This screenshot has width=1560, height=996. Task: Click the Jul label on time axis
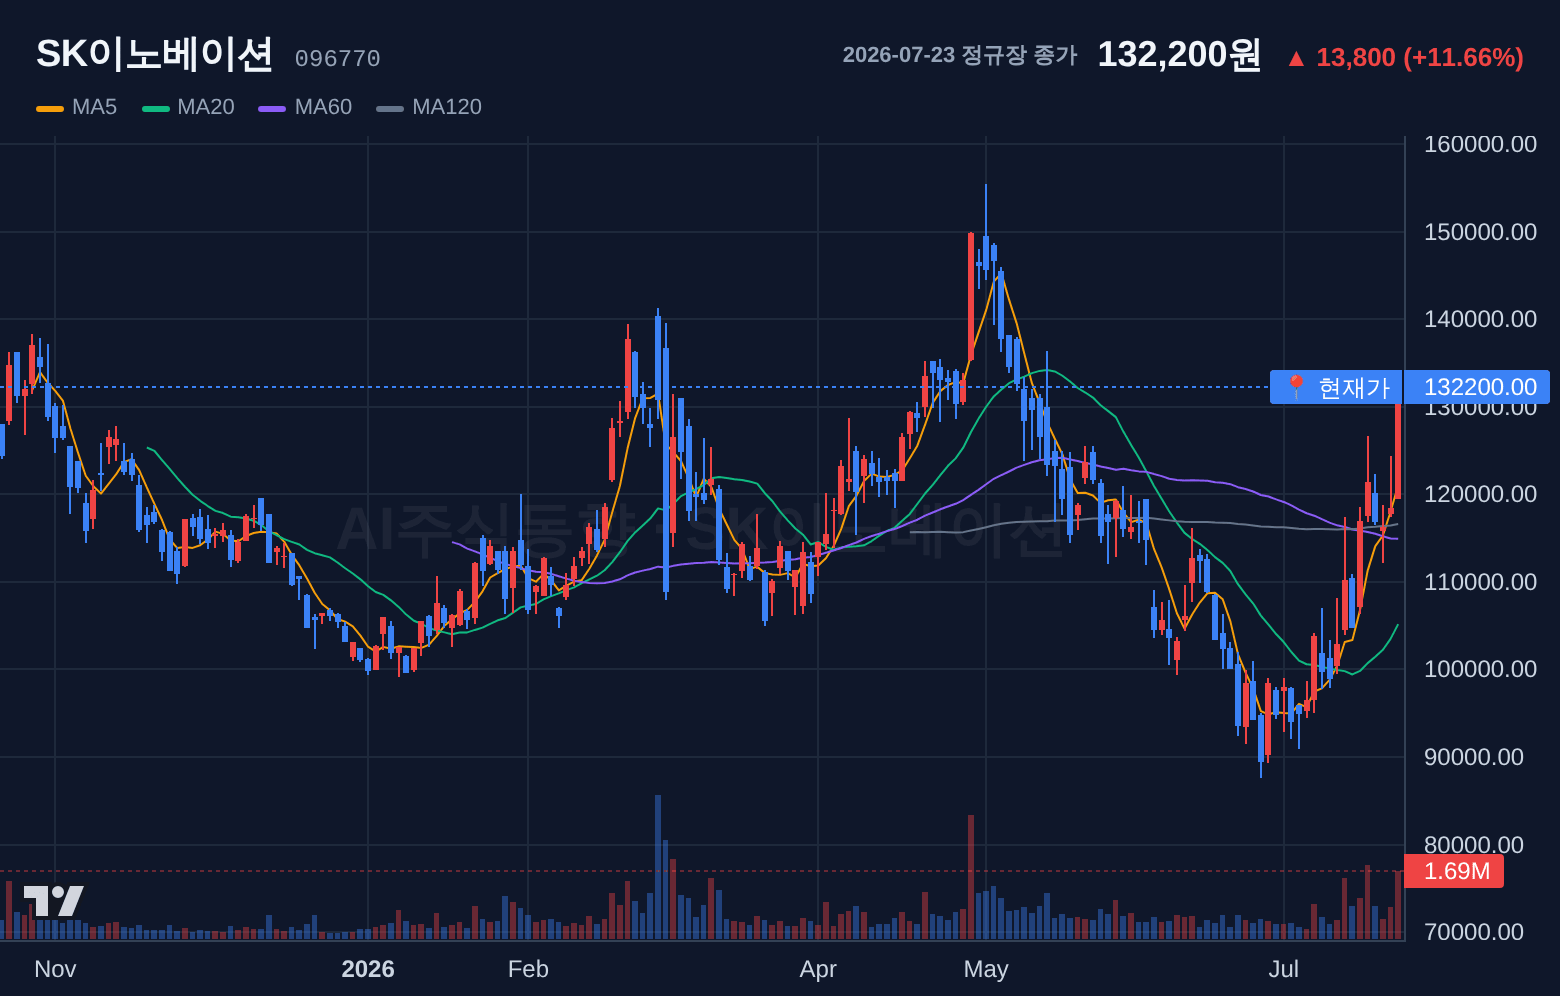(x=1284, y=969)
